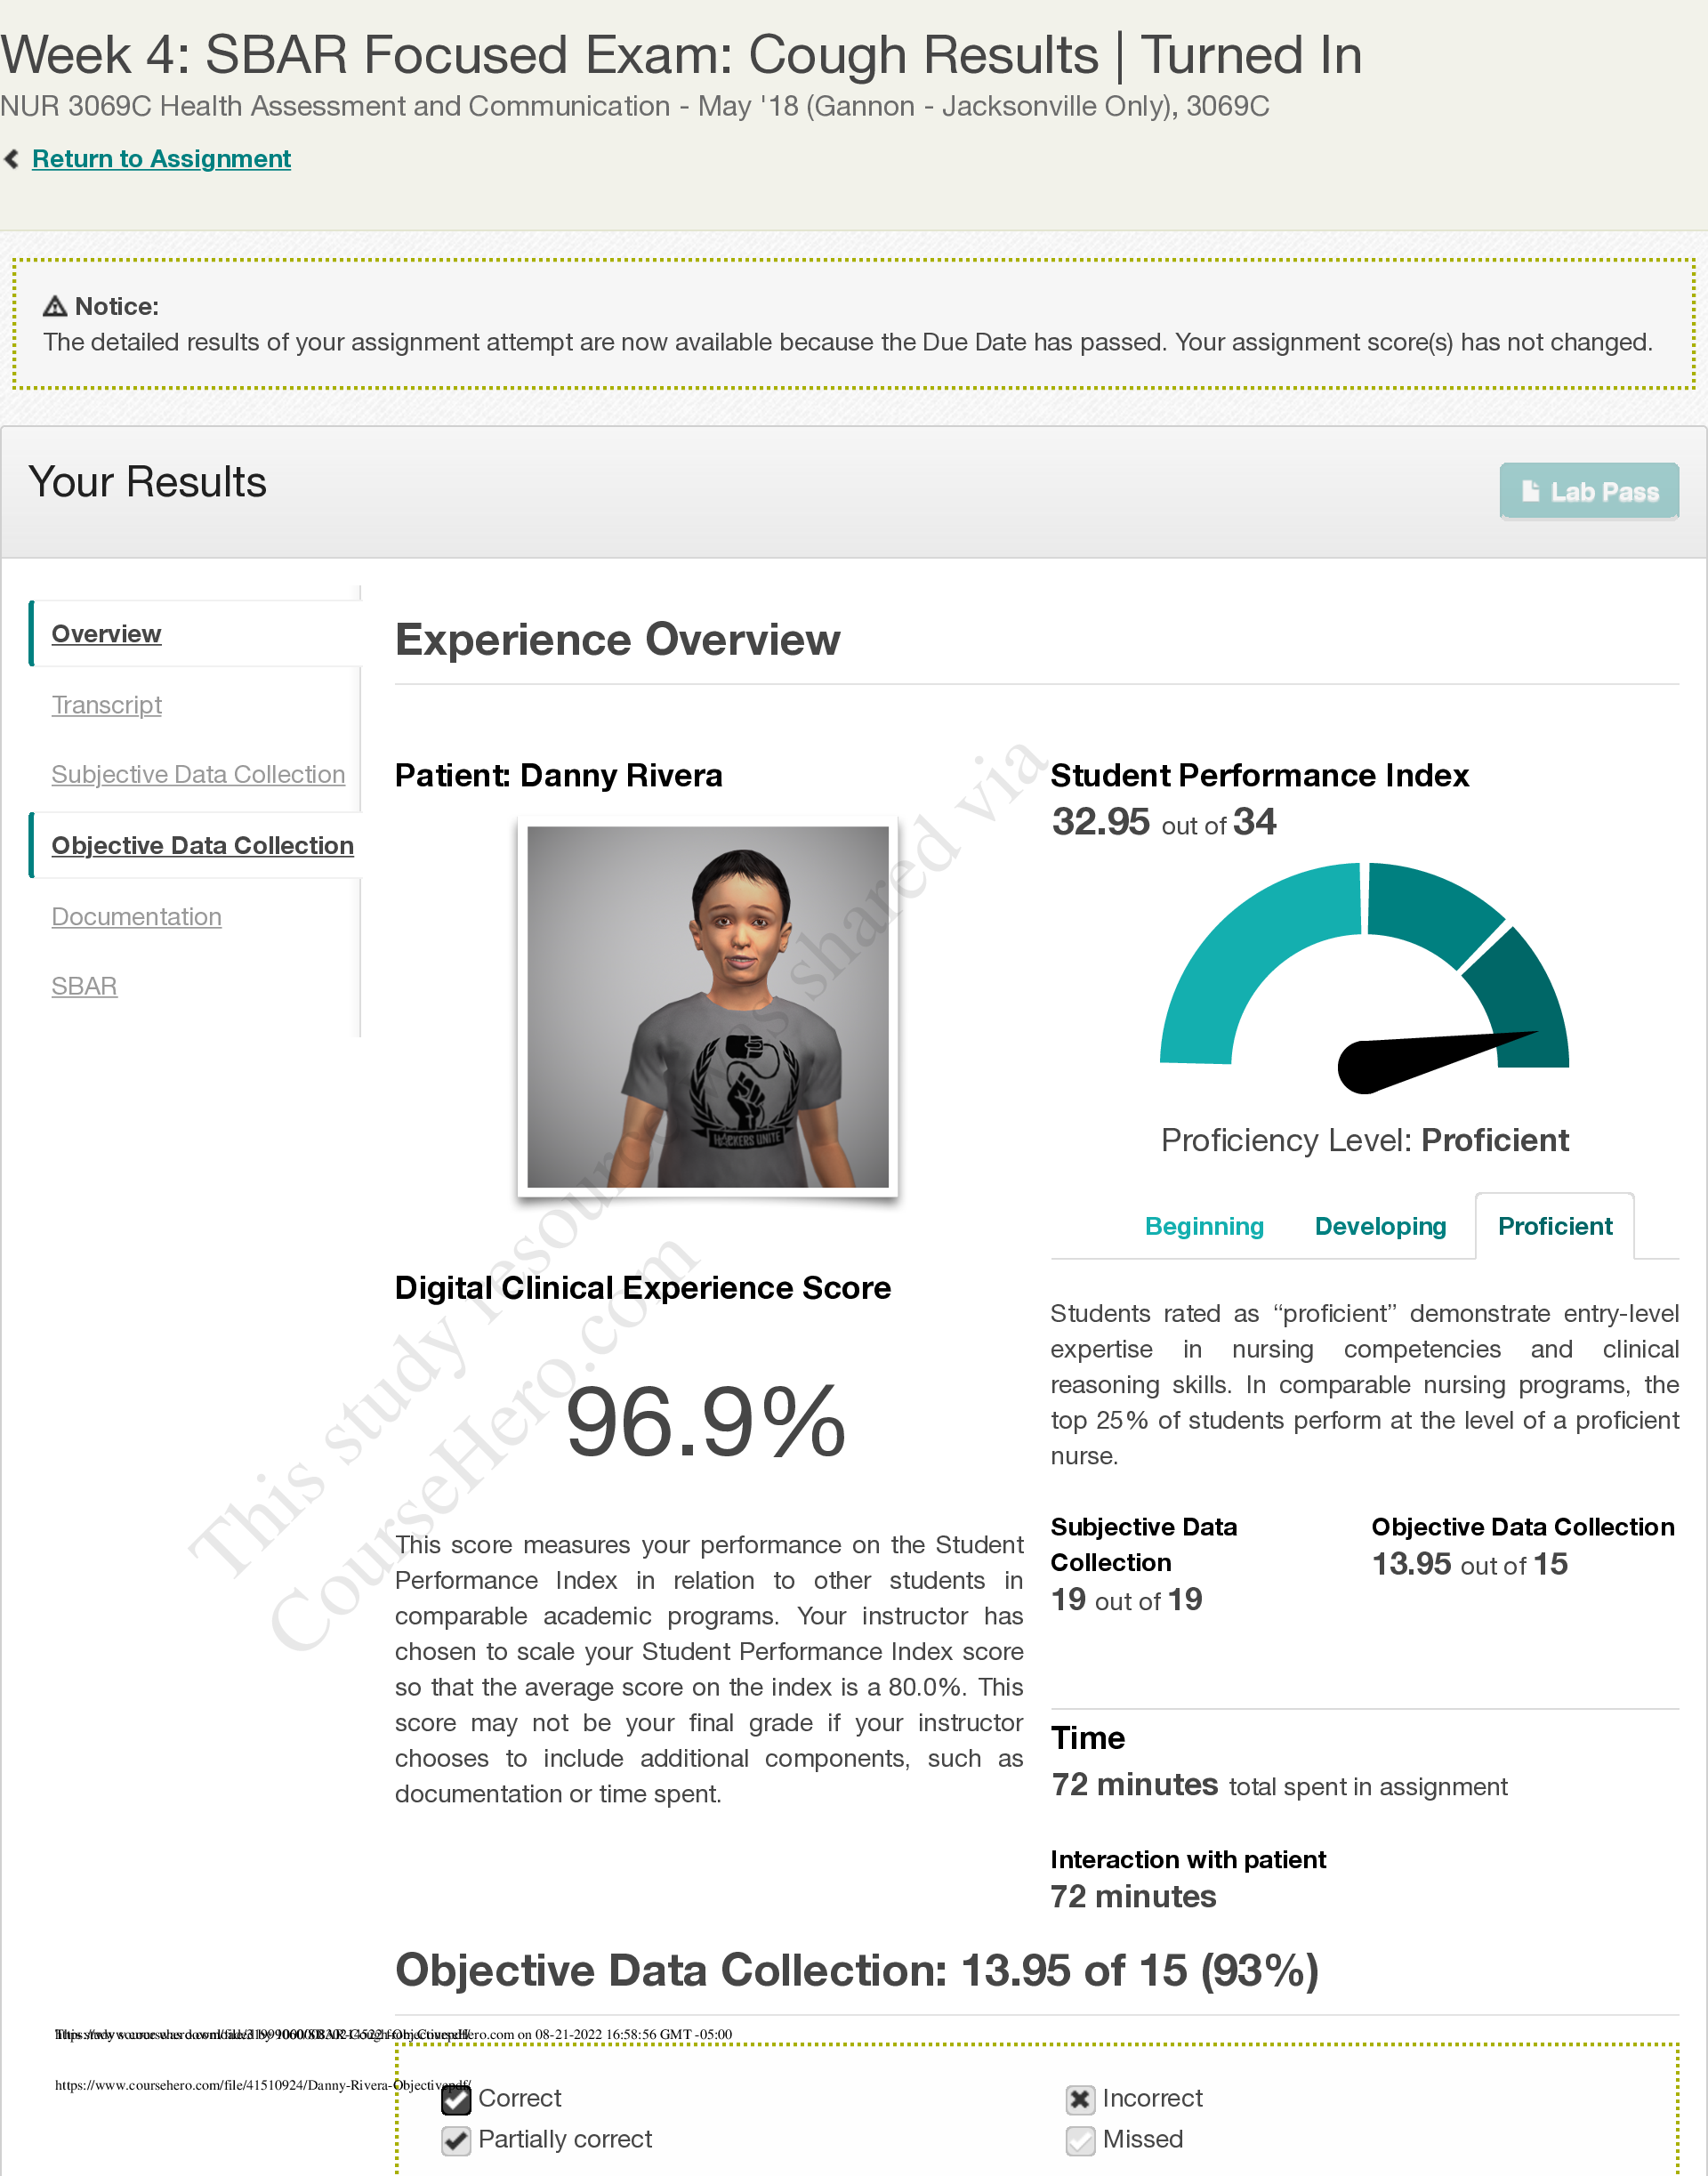This screenshot has height=2176, width=1708.
Task: Open the Return to Assignment link
Action: (x=161, y=159)
